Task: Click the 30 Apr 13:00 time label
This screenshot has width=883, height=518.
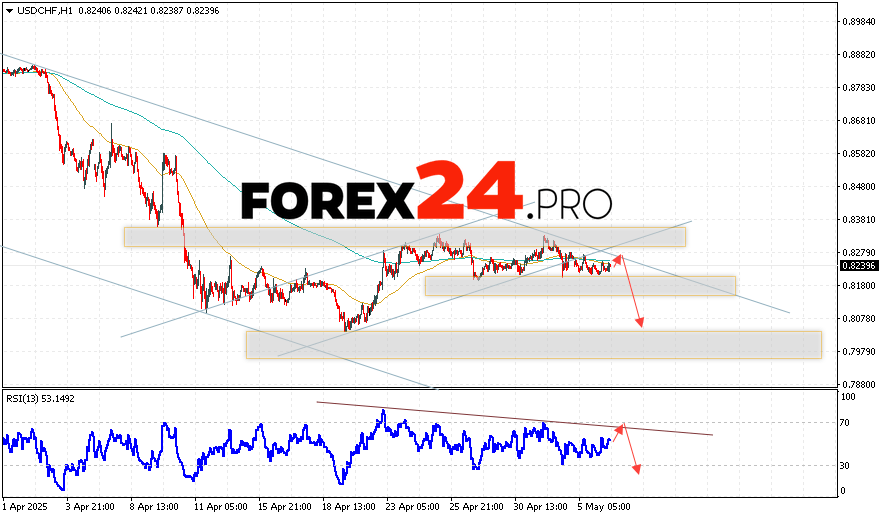Action: (x=541, y=507)
